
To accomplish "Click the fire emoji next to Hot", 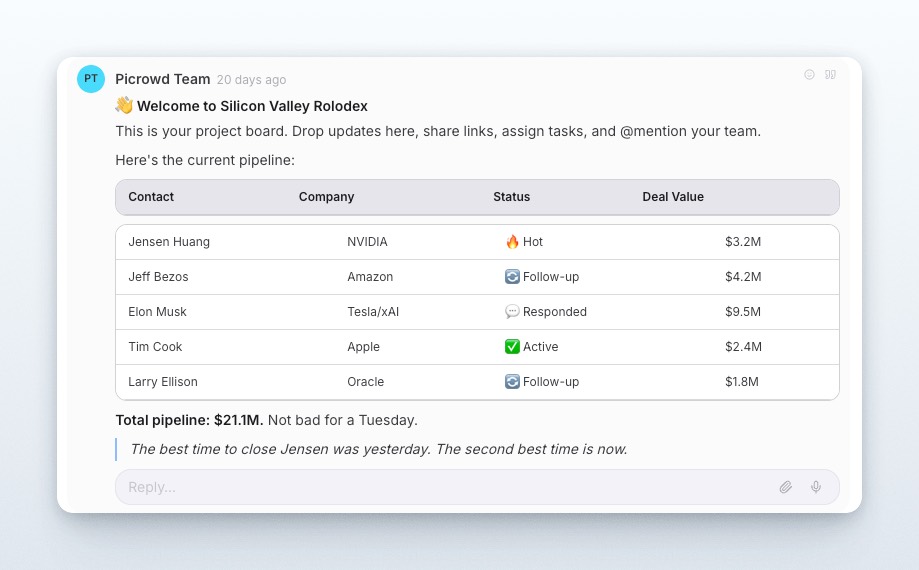I will [x=512, y=241].
